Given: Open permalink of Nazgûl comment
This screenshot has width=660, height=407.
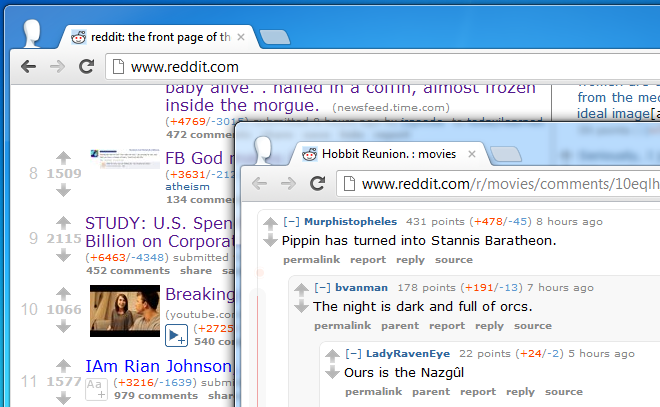Looking at the screenshot, I should pos(374,392).
